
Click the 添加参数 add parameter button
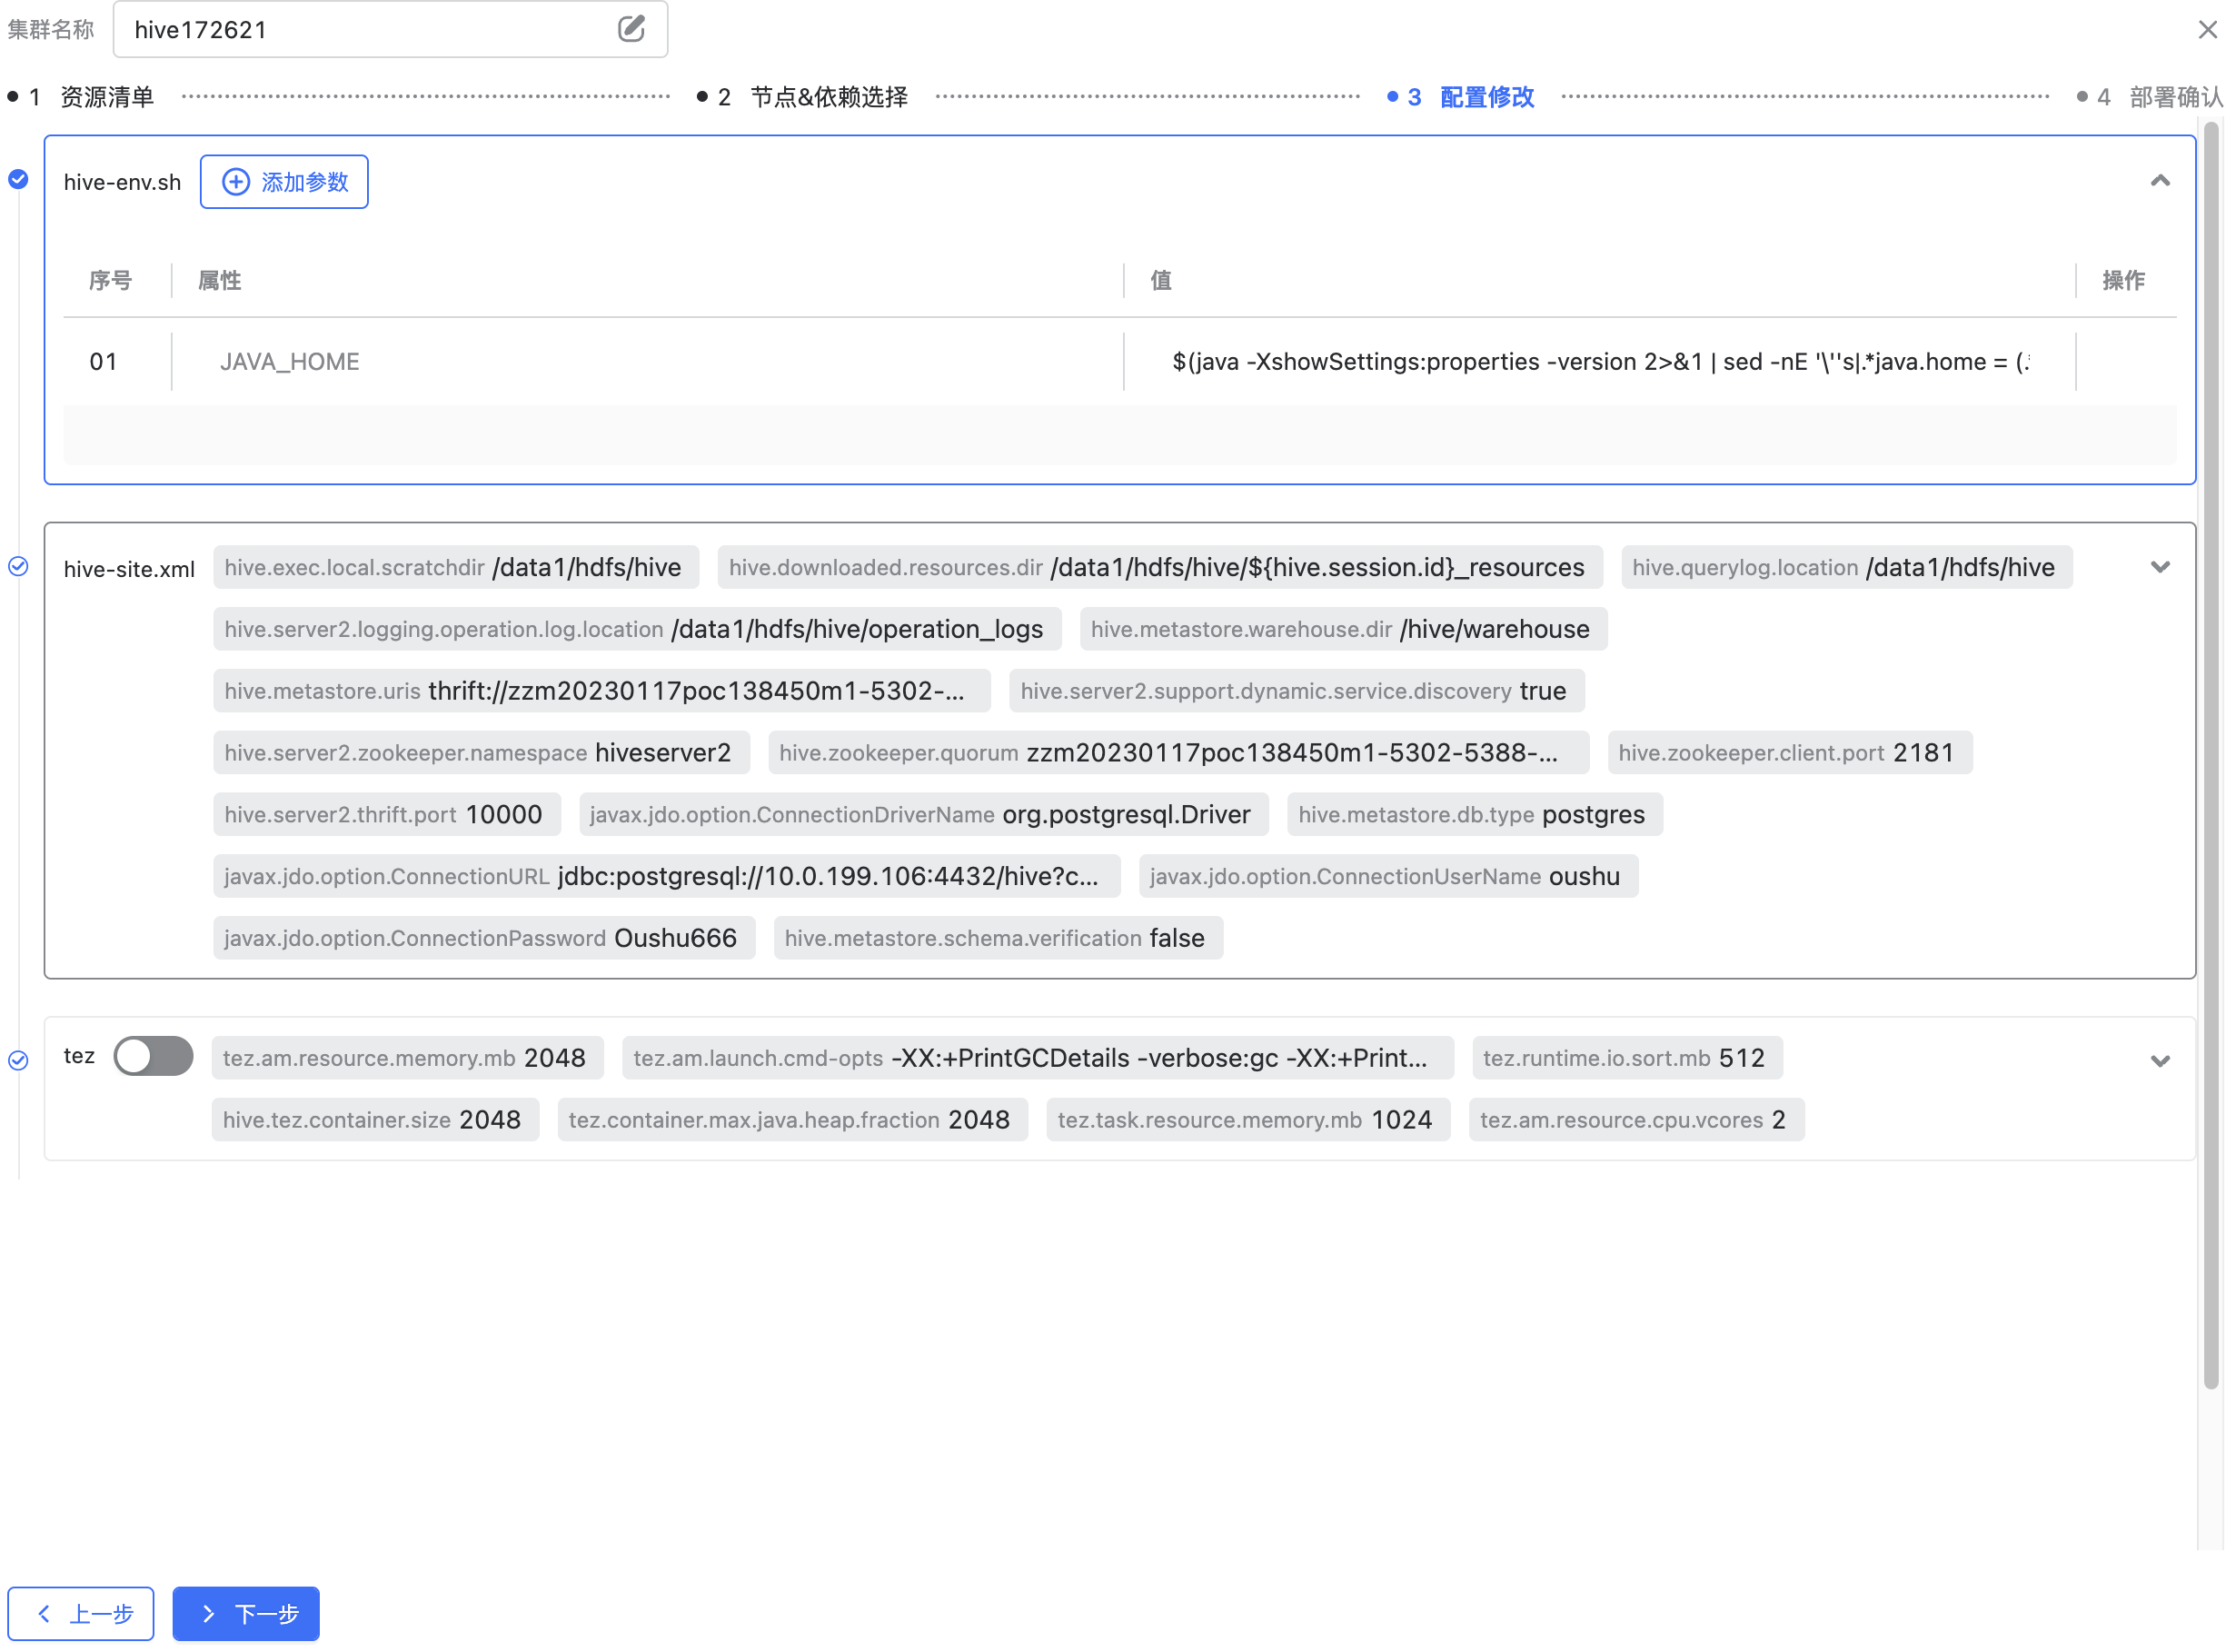pyautogui.click(x=284, y=182)
